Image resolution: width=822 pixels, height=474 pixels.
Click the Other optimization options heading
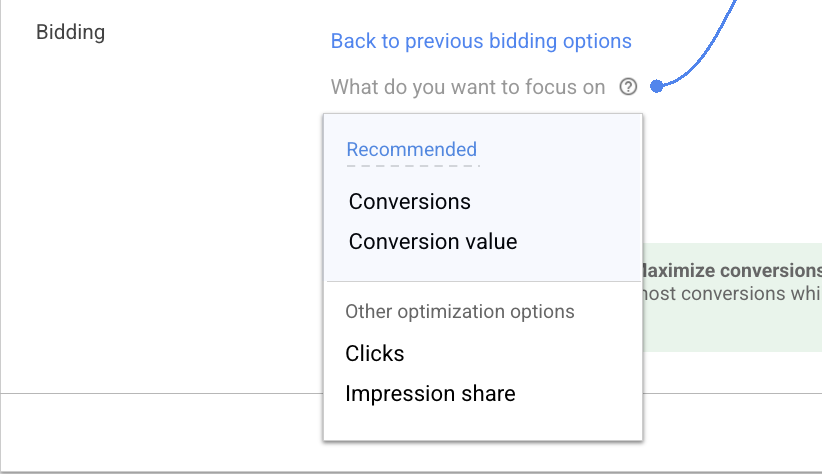point(460,311)
